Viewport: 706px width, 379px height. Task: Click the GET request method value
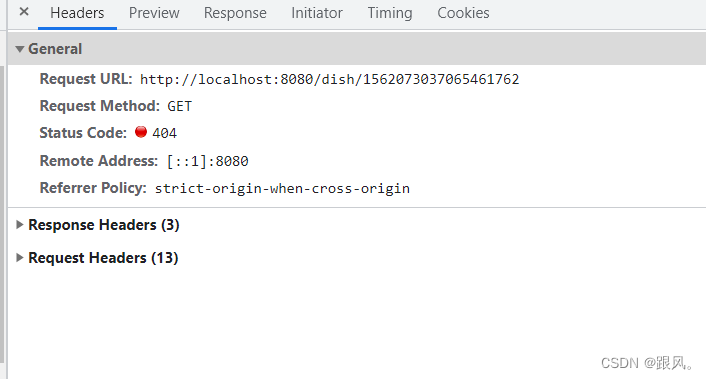click(x=180, y=106)
